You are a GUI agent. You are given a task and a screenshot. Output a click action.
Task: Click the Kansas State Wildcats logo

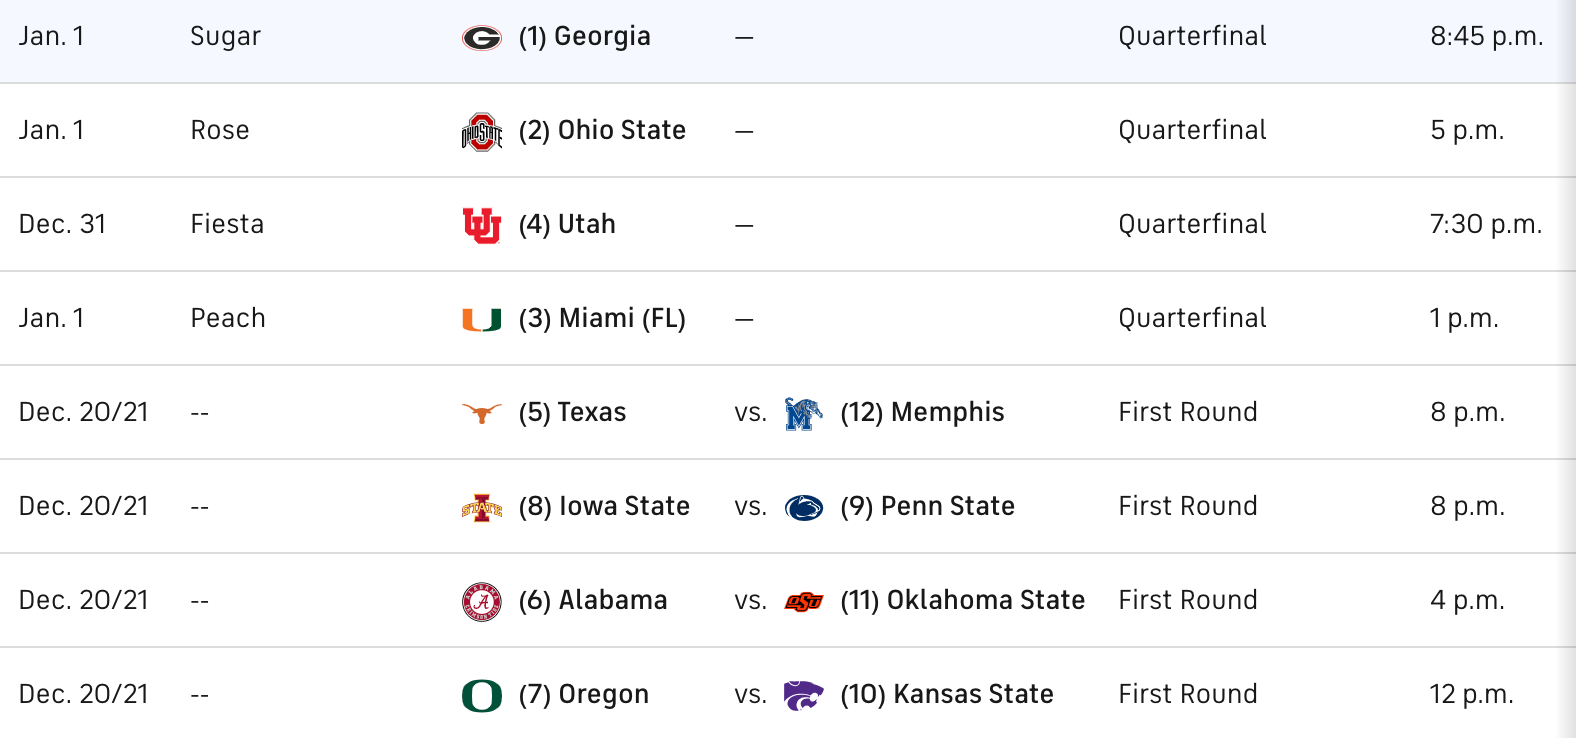tap(803, 695)
